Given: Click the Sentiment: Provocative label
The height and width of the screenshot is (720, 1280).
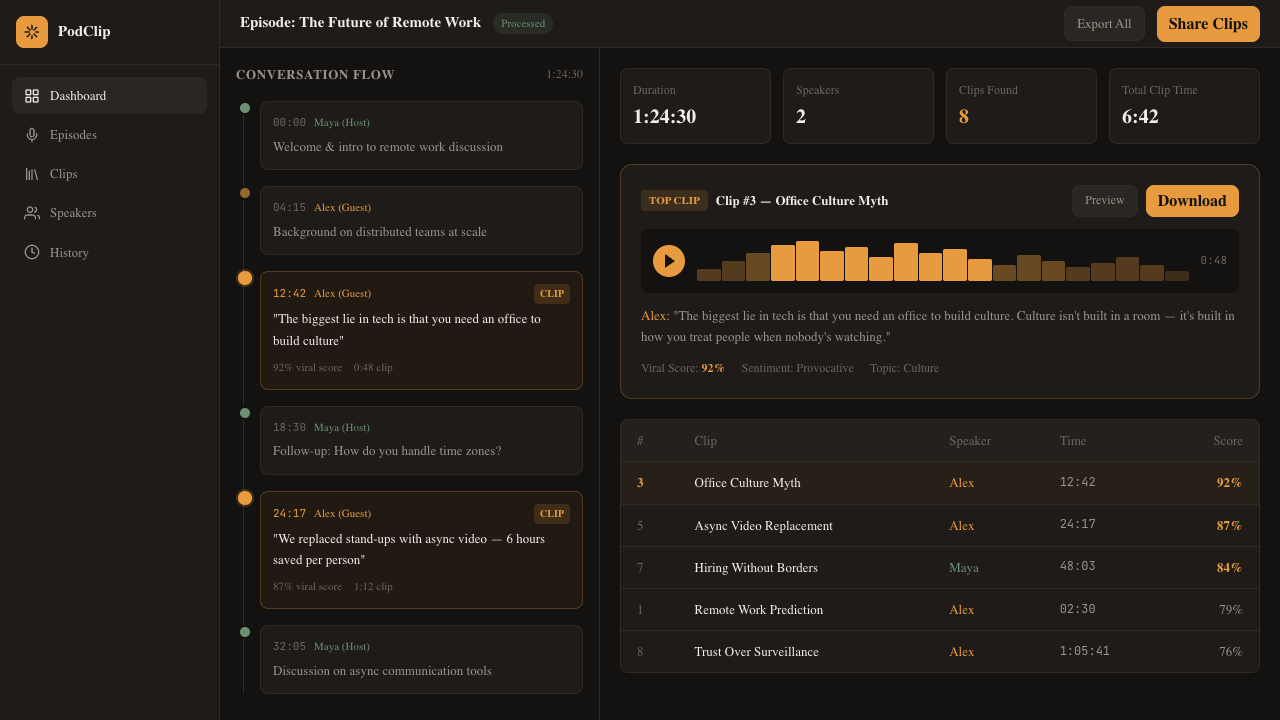Looking at the screenshot, I should click(x=797, y=368).
